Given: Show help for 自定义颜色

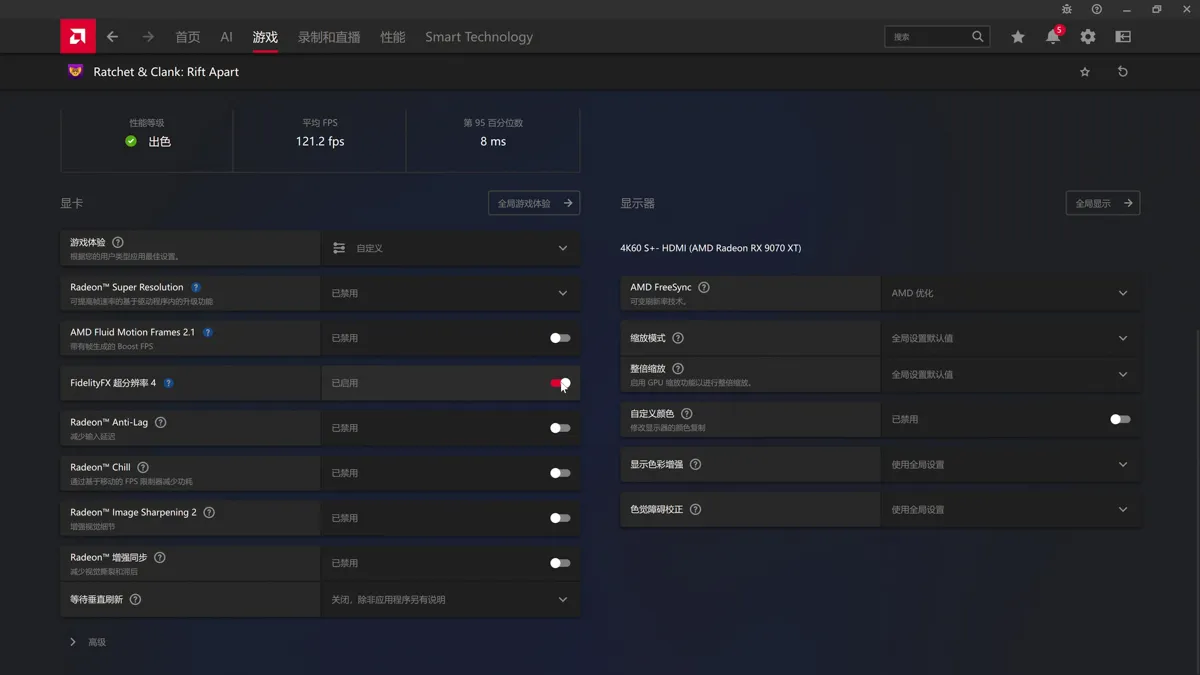Looking at the screenshot, I should pos(686,413).
